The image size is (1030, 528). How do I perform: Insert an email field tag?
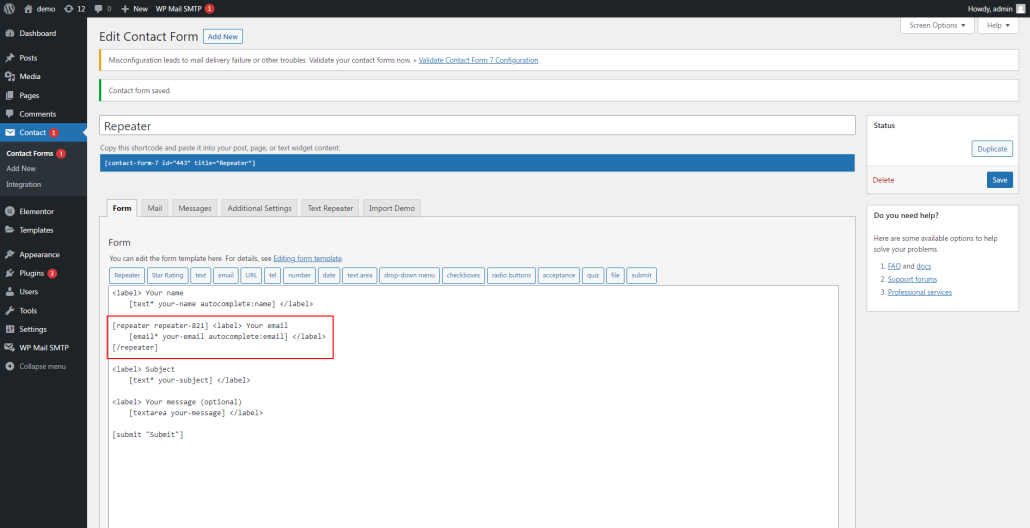225,275
